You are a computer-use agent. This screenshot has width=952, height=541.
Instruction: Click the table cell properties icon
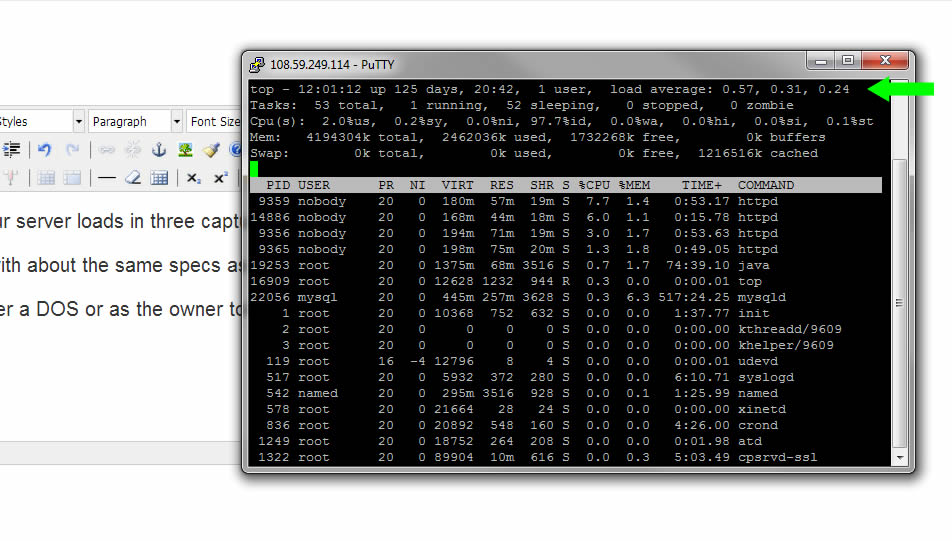(x=72, y=178)
